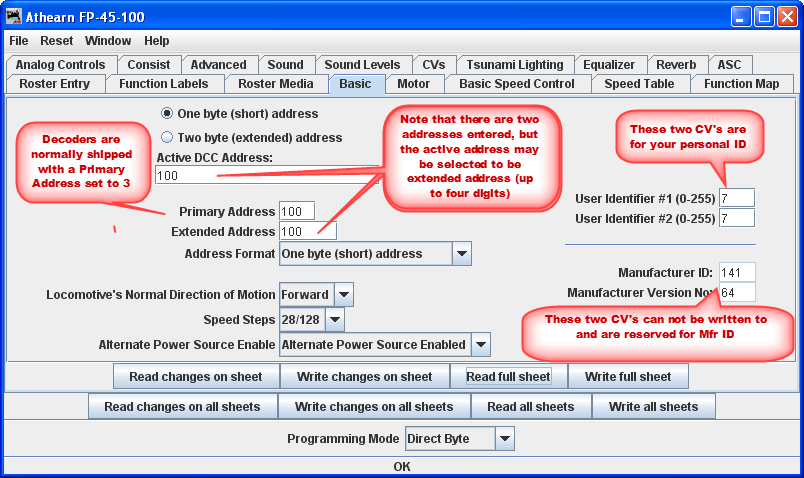Click the Primary Address input field
804x478 pixels.
(297, 211)
